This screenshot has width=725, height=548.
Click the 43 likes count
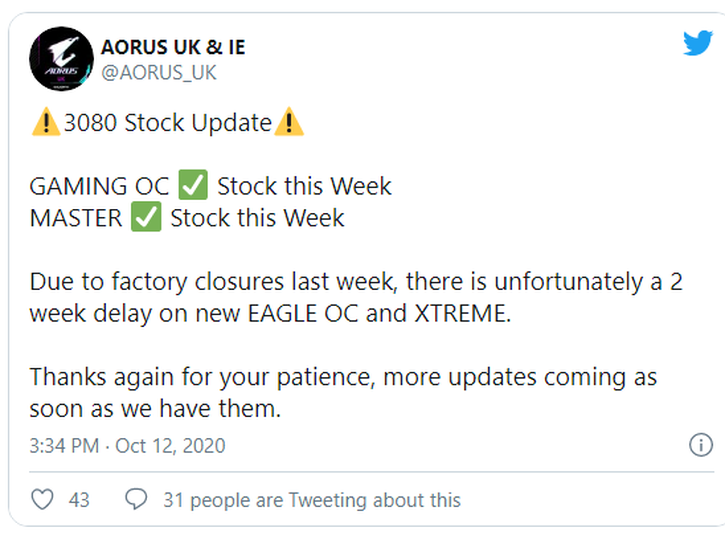pyautogui.click(x=78, y=499)
